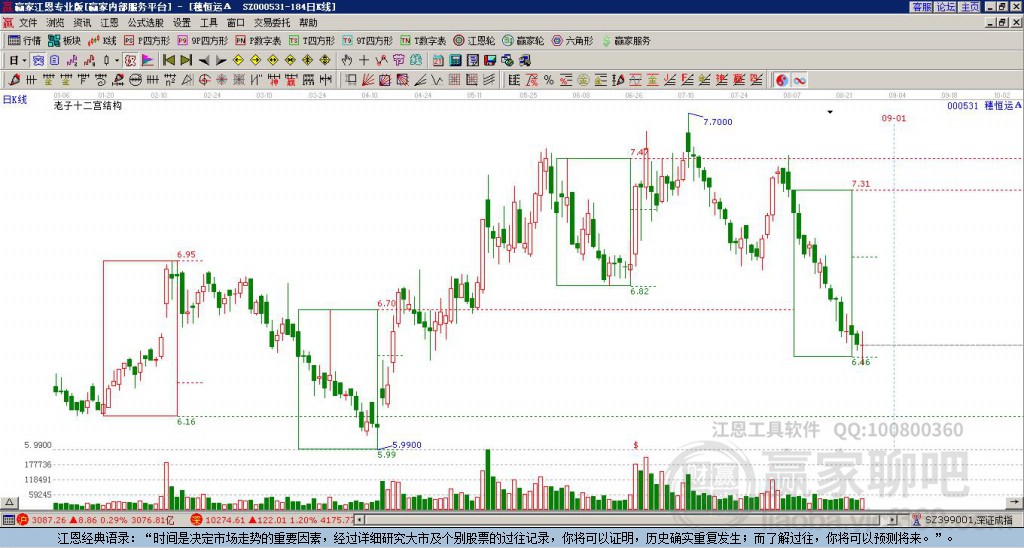Click the 10274.61 index status value
This screenshot has height=548, width=1024.
click(227, 520)
